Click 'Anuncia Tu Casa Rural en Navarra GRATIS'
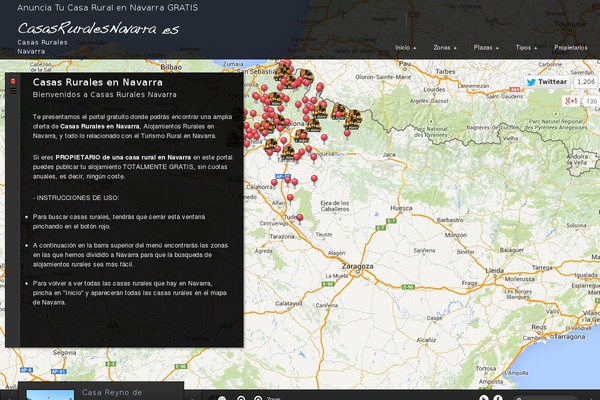Screen dimensions: 600x400 click(108, 8)
